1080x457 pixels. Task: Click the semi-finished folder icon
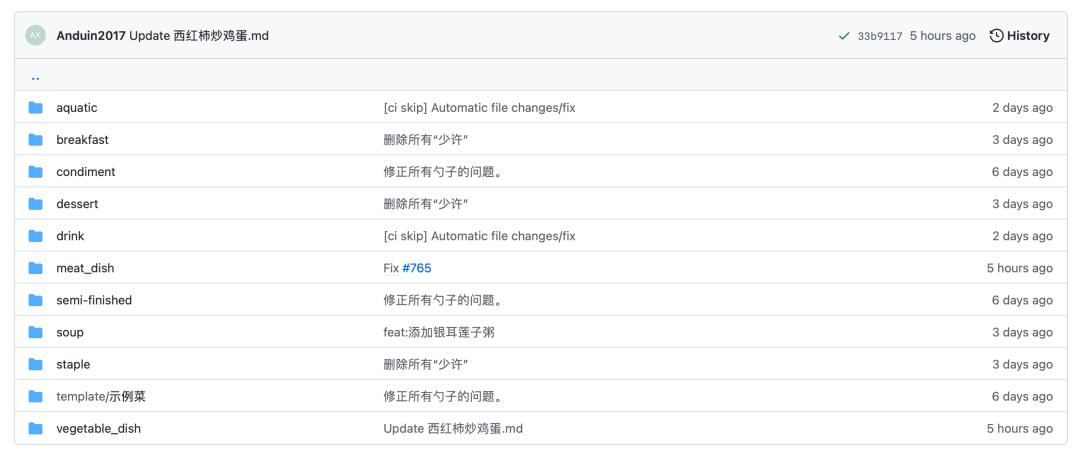[35, 300]
